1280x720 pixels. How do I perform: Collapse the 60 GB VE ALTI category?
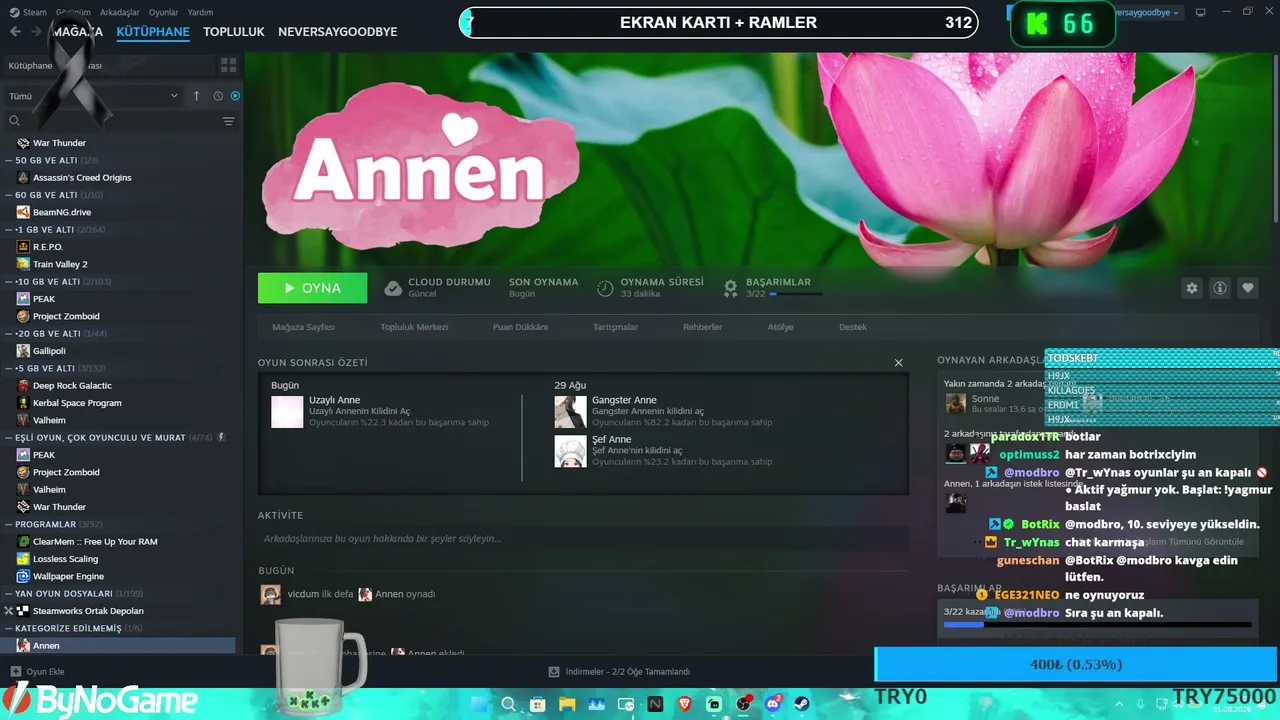coord(9,195)
